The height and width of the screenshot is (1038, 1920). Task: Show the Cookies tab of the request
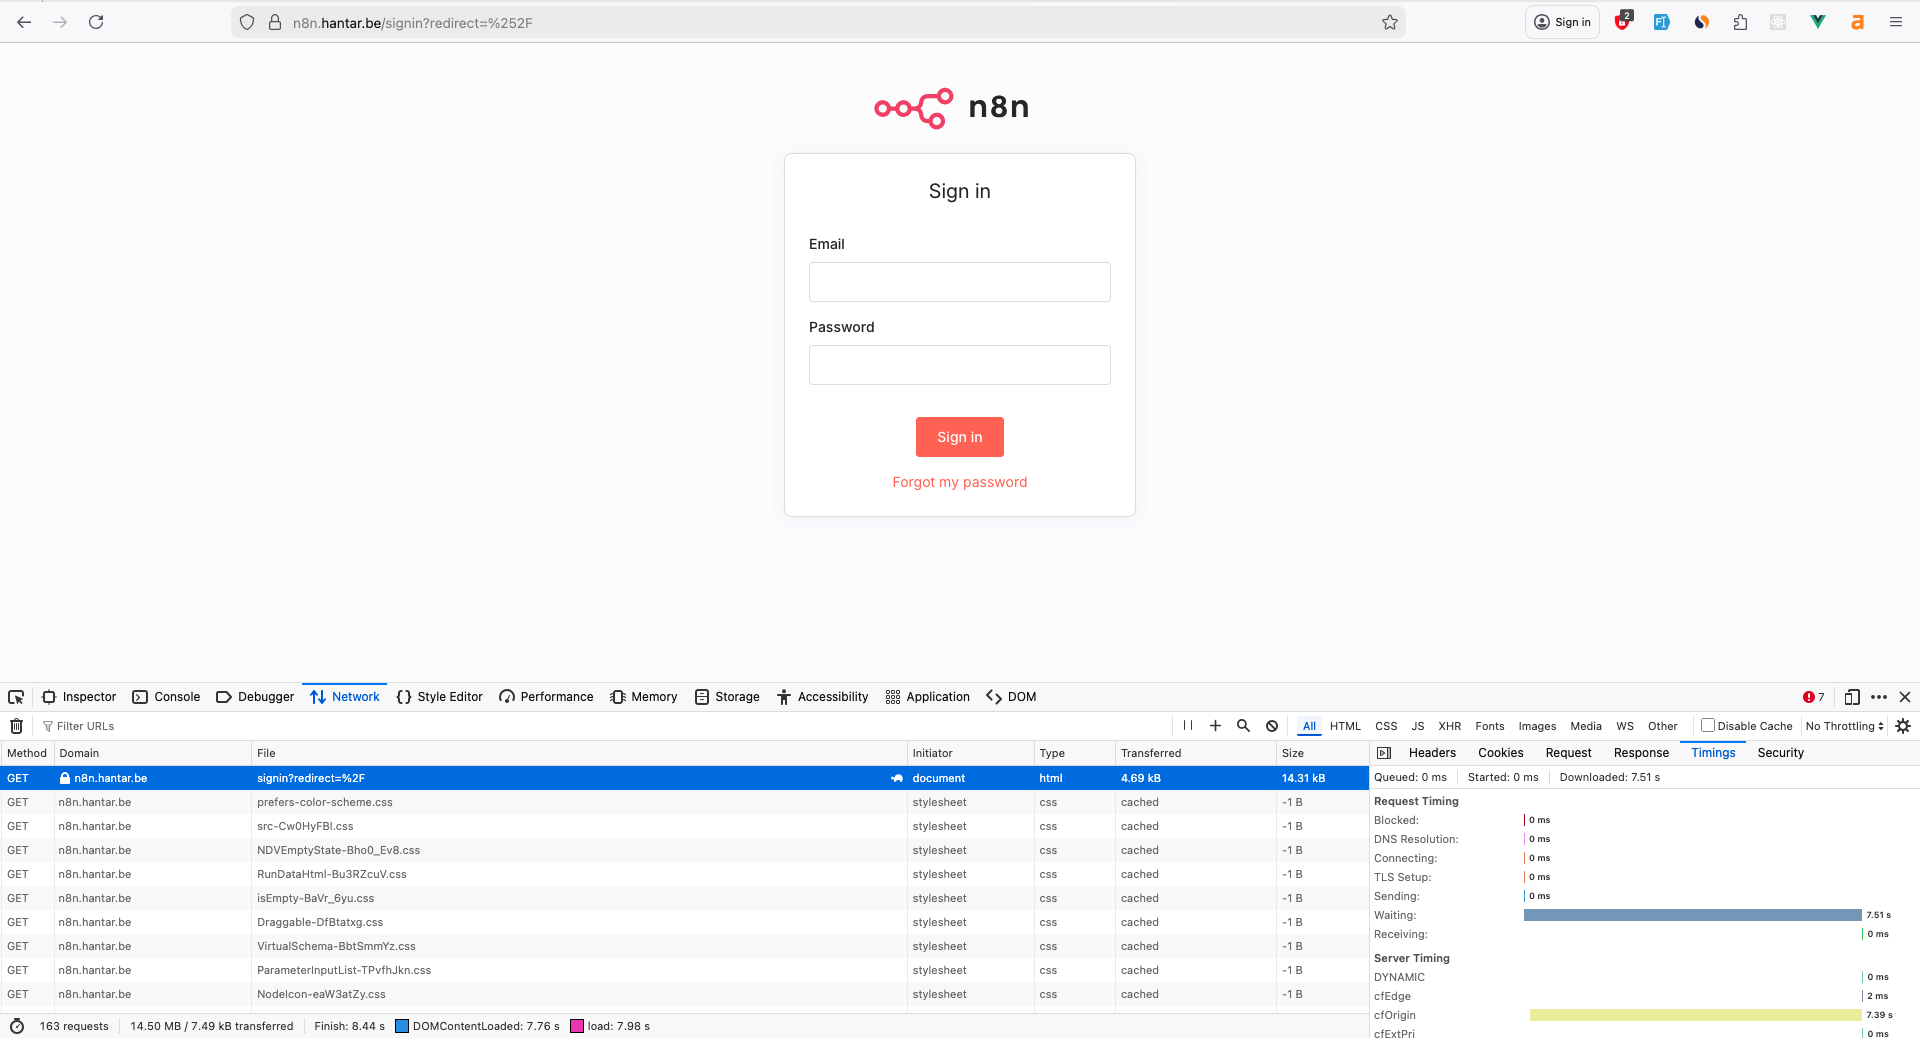[x=1501, y=753]
